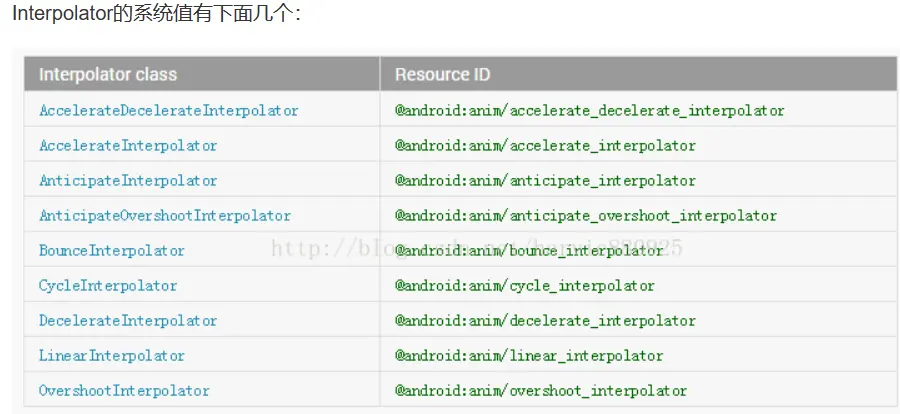Select the accelerate_decelerate_interpolator resource ID text

(x=589, y=110)
